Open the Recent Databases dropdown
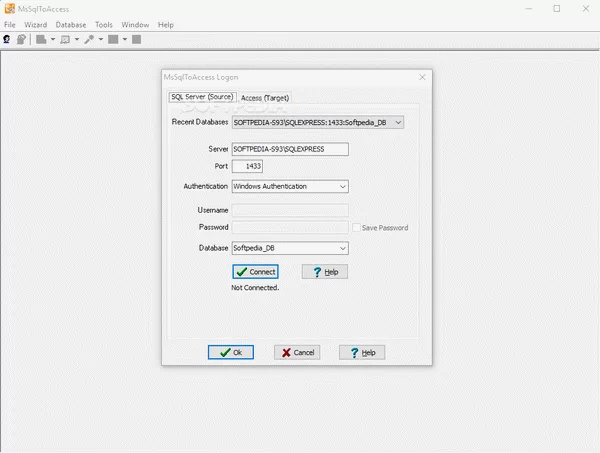Screen dimensions: 600x453 tap(398, 122)
